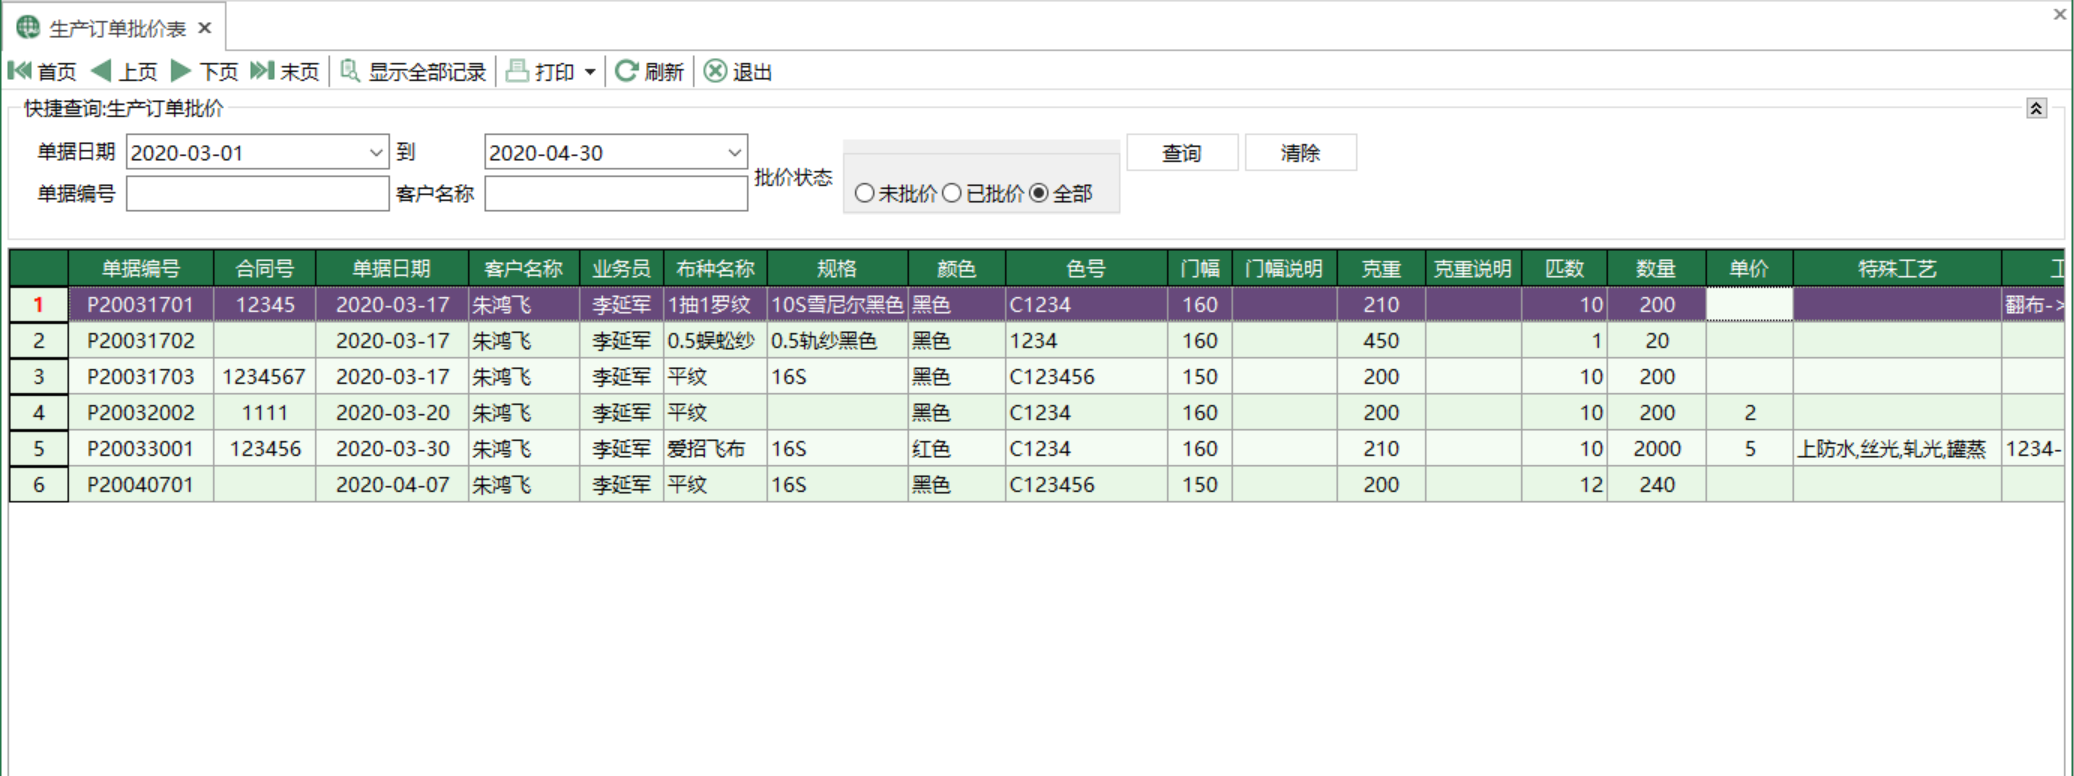Click the 10S雪尼尔黑色 cell
Screen dimensions: 2074x776
[x=837, y=304]
